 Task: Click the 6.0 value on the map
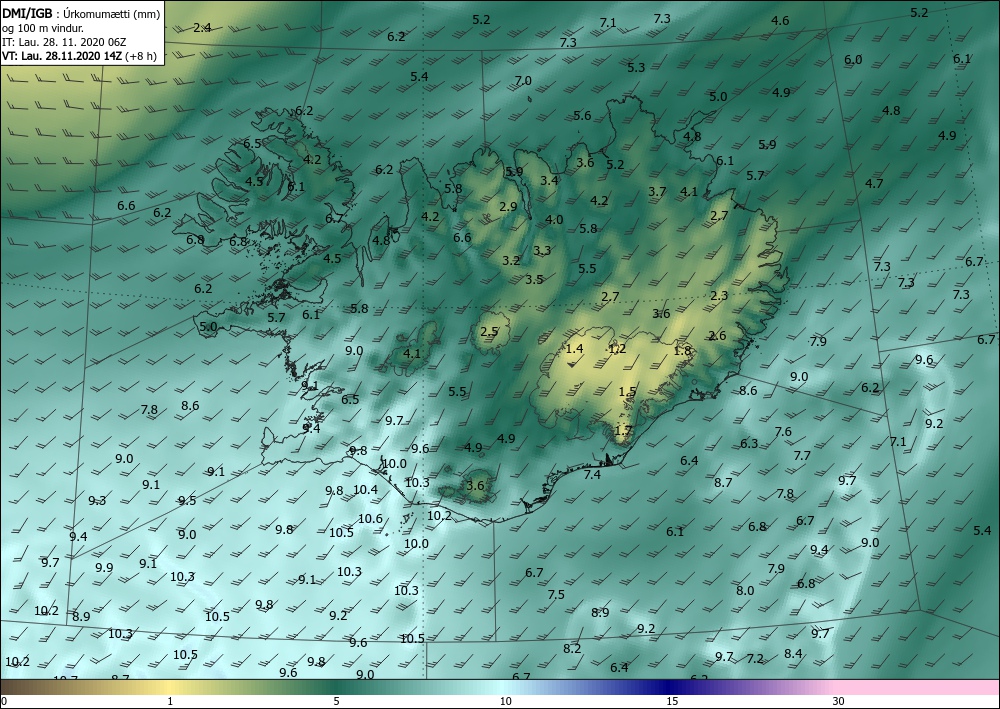tap(853, 60)
